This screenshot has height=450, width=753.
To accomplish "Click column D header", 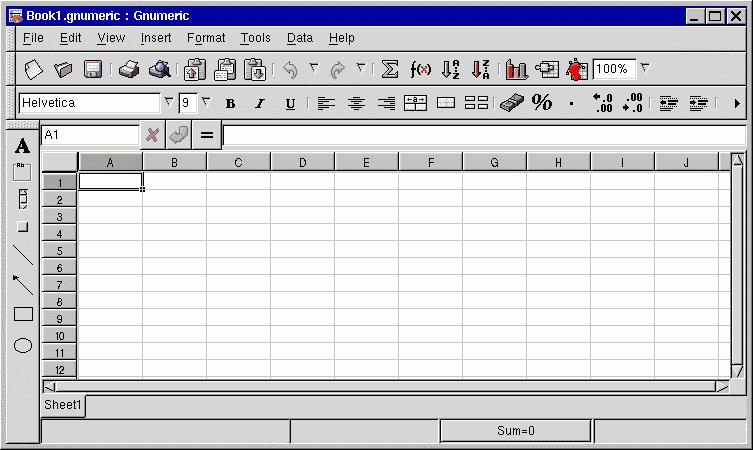I will (302, 162).
